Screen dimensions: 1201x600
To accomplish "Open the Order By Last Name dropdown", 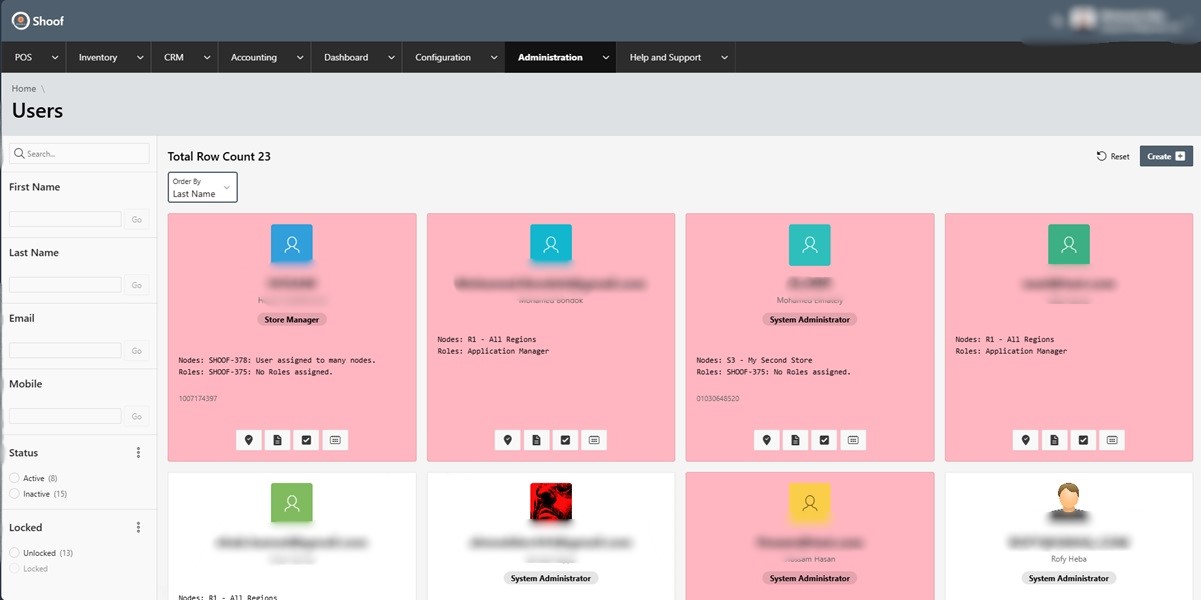I will pyautogui.click(x=203, y=188).
